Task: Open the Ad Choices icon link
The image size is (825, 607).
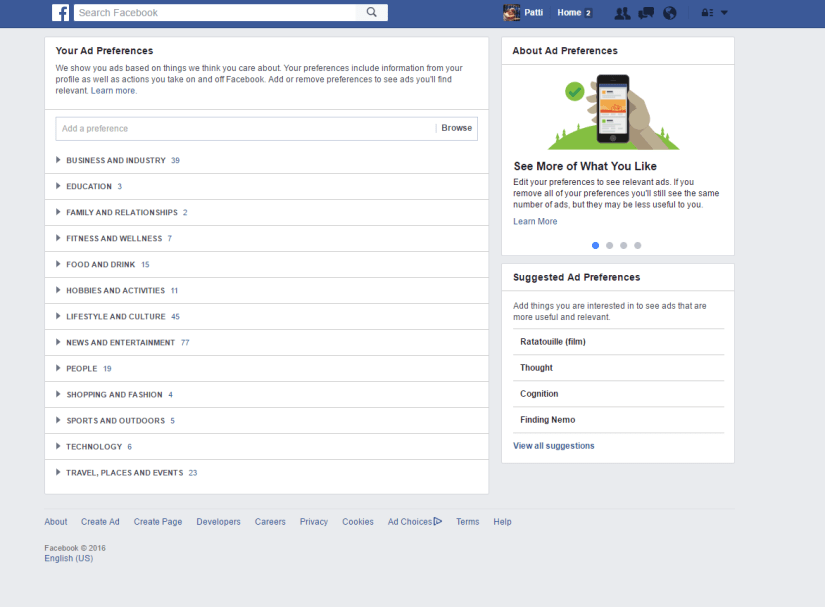Action: tap(437, 521)
